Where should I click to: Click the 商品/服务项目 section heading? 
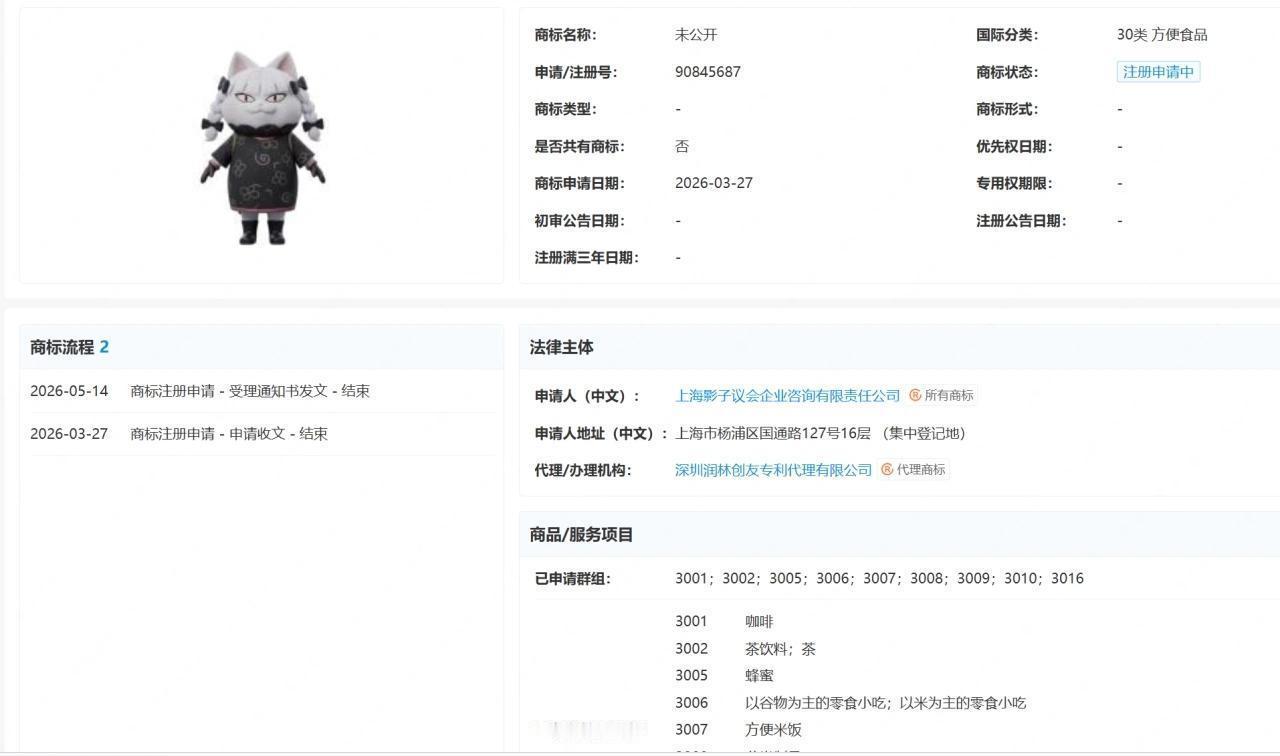(x=582, y=534)
